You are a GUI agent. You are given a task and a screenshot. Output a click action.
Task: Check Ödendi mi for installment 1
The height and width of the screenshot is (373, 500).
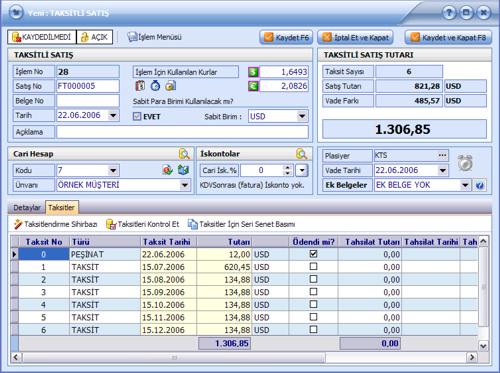tap(313, 267)
